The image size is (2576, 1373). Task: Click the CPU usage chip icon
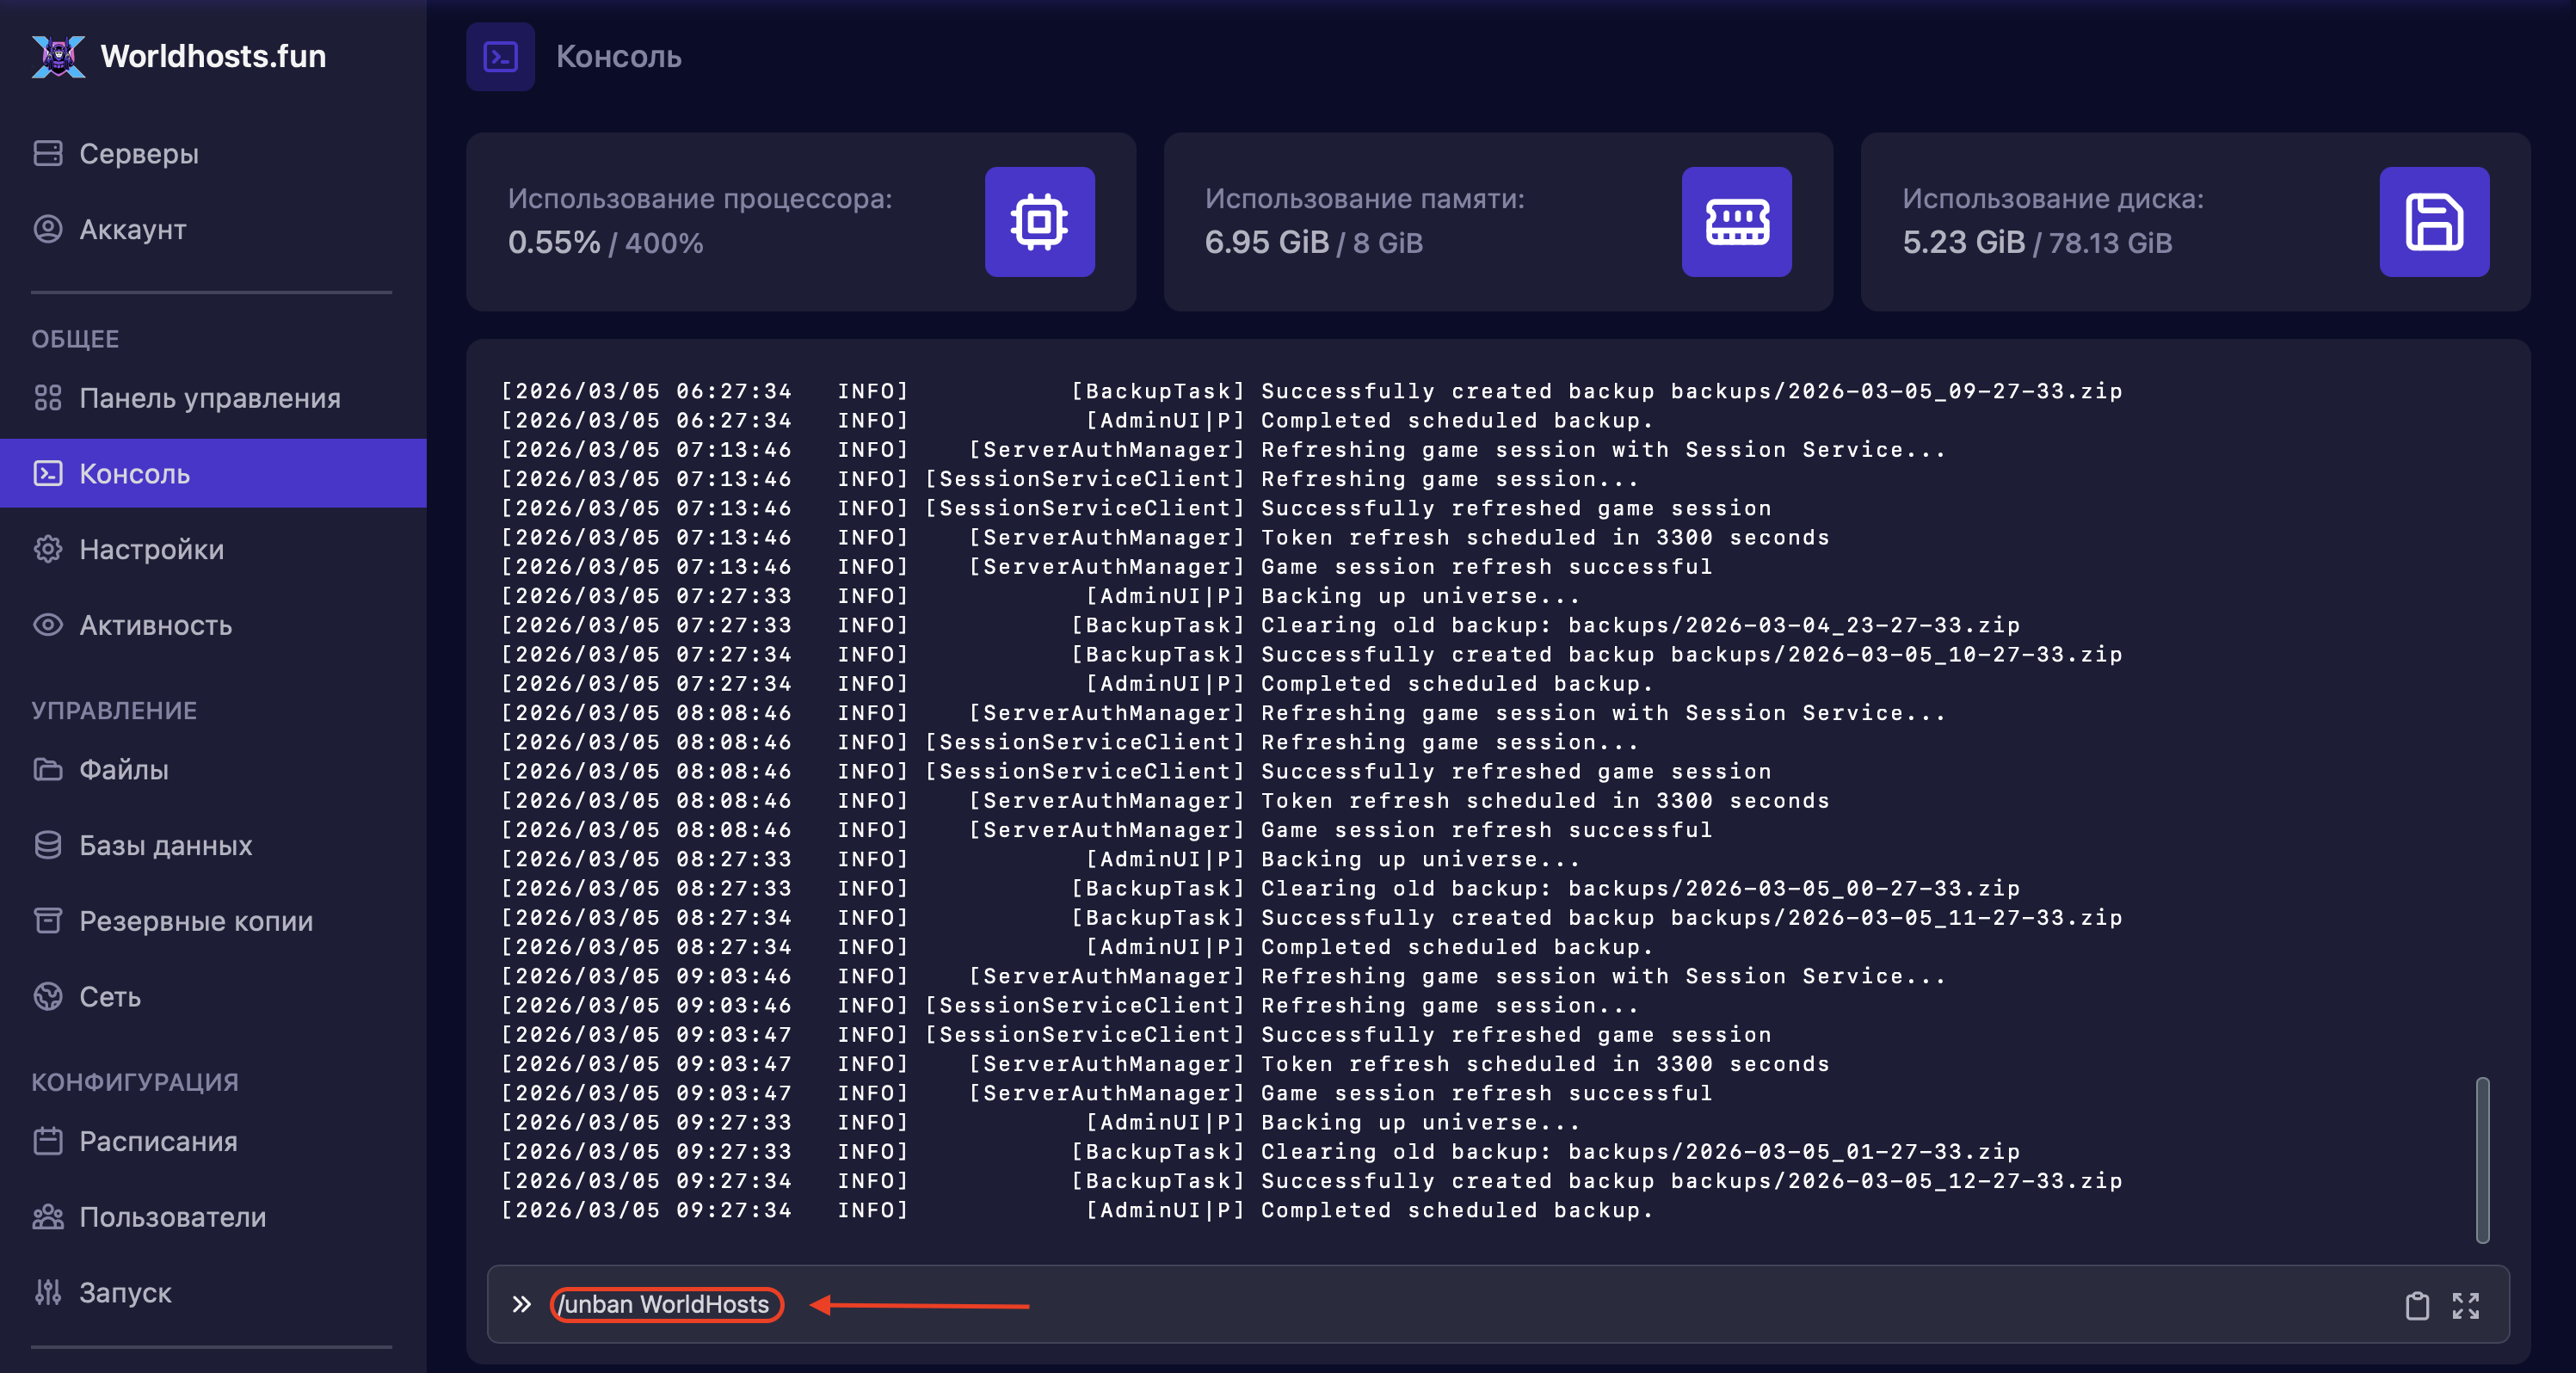click(1039, 222)
